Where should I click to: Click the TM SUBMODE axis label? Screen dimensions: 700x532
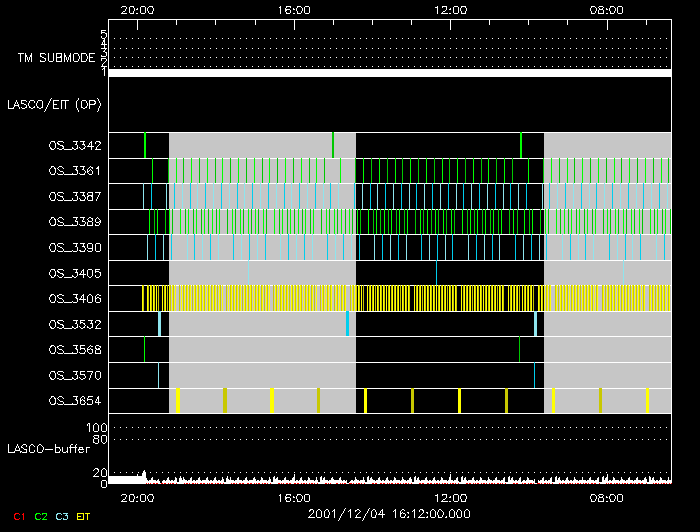(55, 58)
